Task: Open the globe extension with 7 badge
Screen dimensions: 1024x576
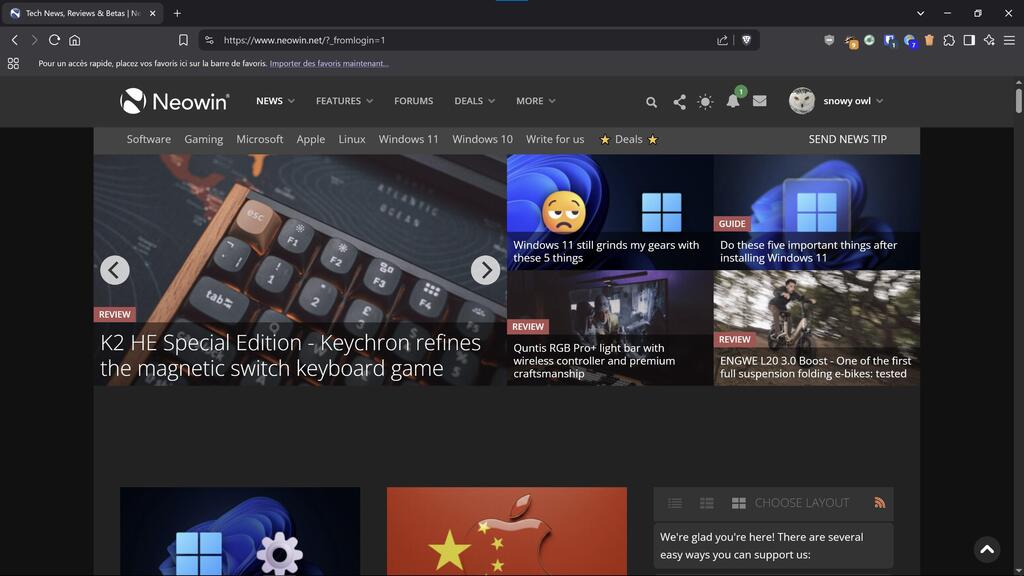Action: click(910, 41)
